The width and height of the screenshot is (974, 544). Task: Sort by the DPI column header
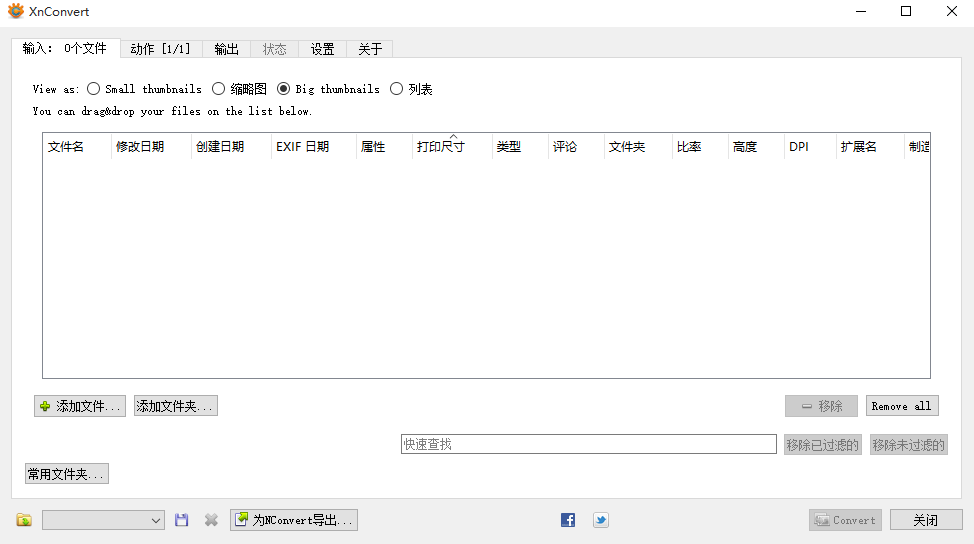pos(810,147)
